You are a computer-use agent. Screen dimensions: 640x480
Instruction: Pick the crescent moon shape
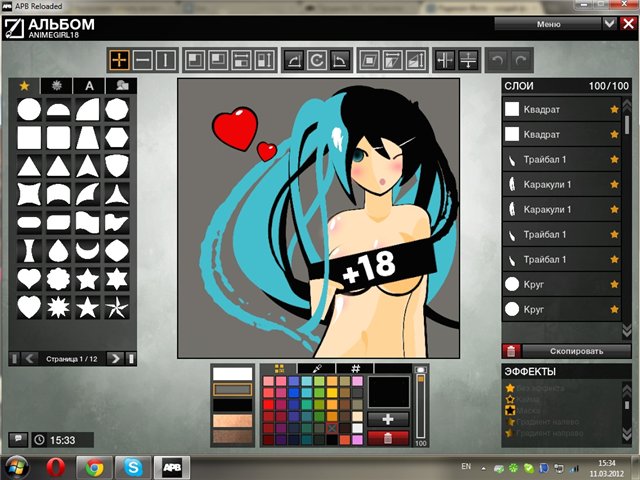coord(89,249)
